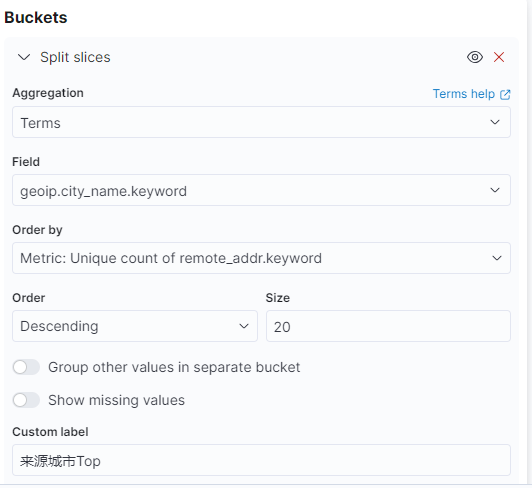Remove the Split slices bucket with the red X
532x488 pixels.
pos(498,57)
